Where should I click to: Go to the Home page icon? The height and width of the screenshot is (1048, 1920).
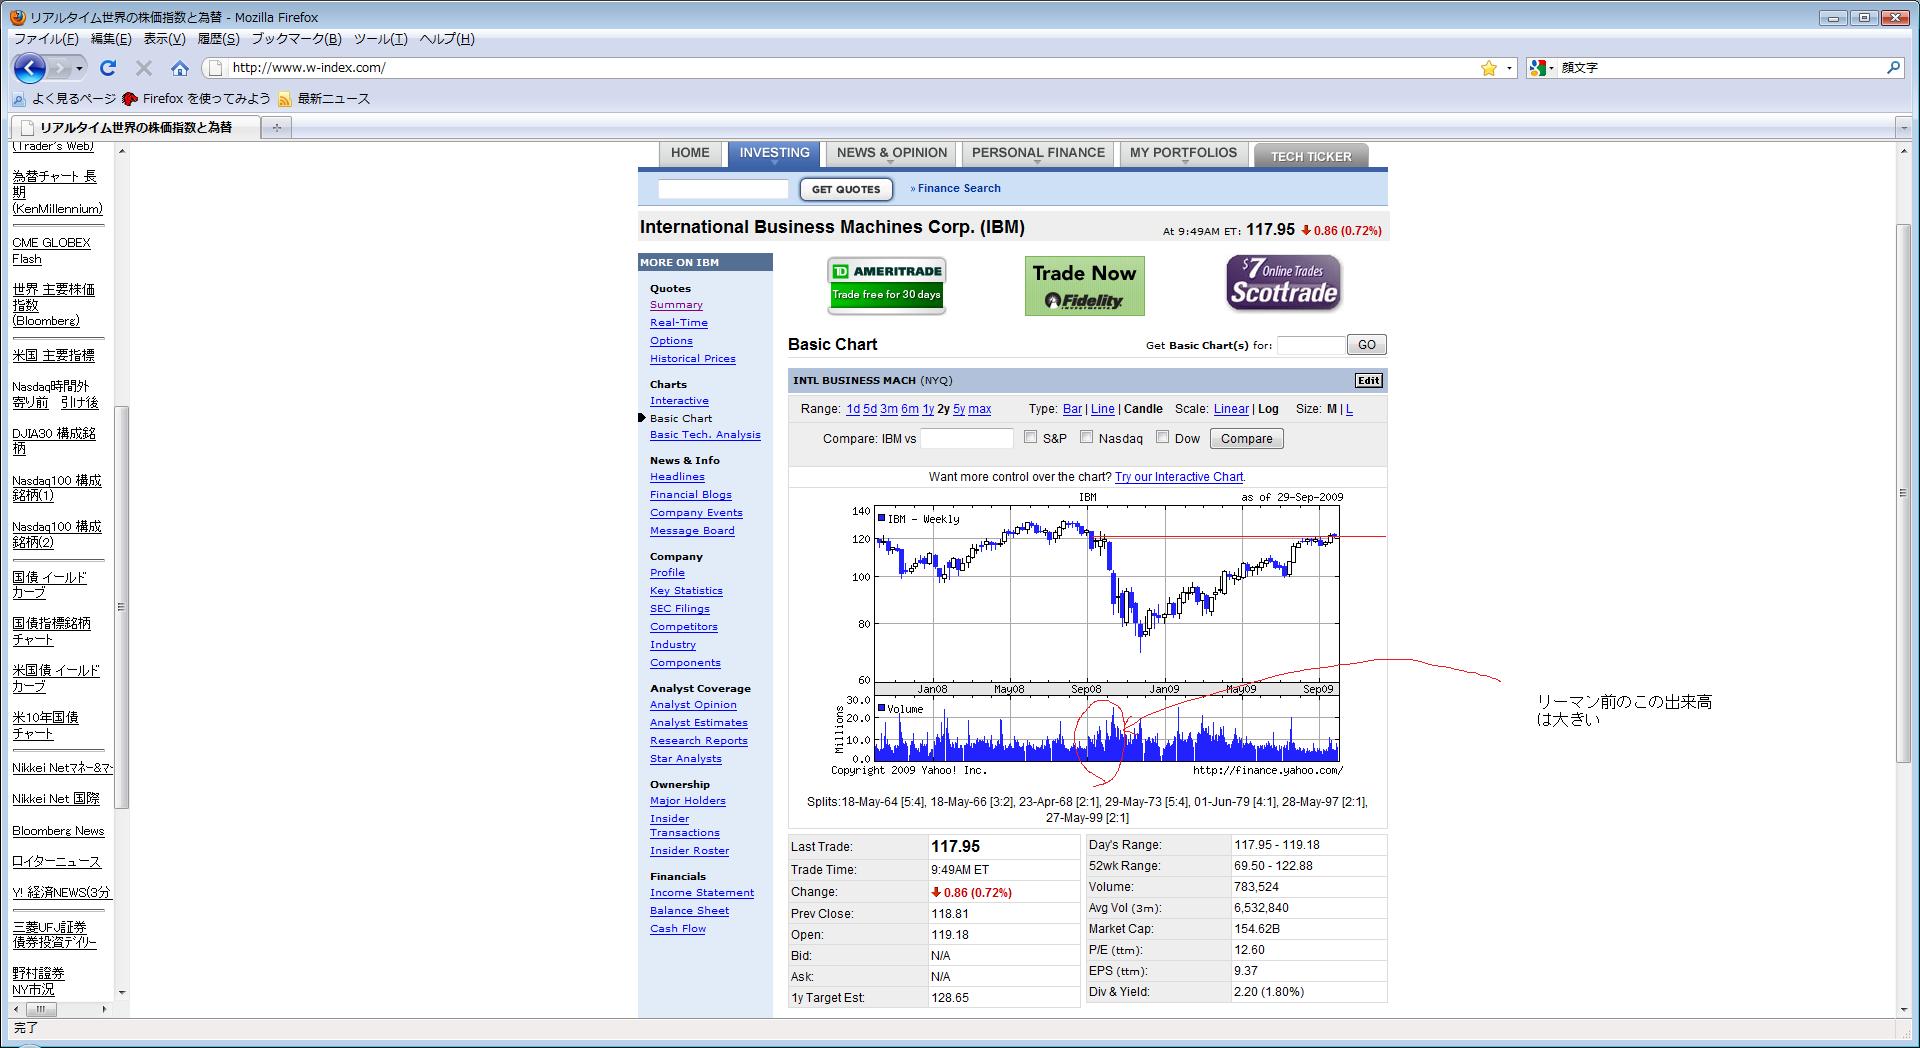pyautogui.click(x=180, y=68)
